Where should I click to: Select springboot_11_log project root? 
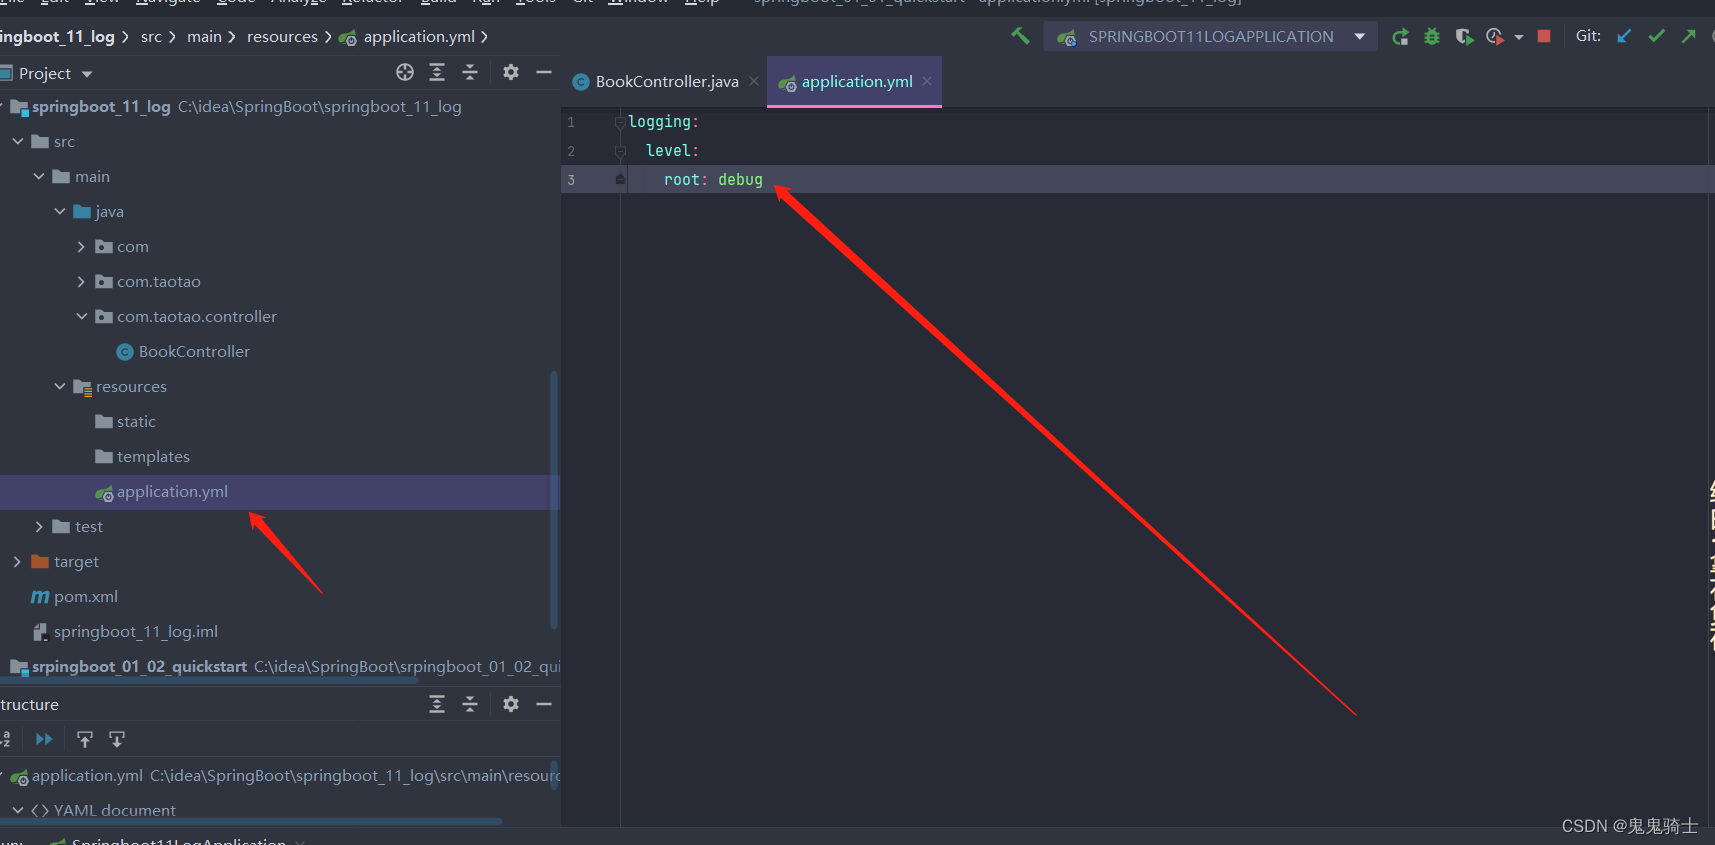(x=101, y=107)
